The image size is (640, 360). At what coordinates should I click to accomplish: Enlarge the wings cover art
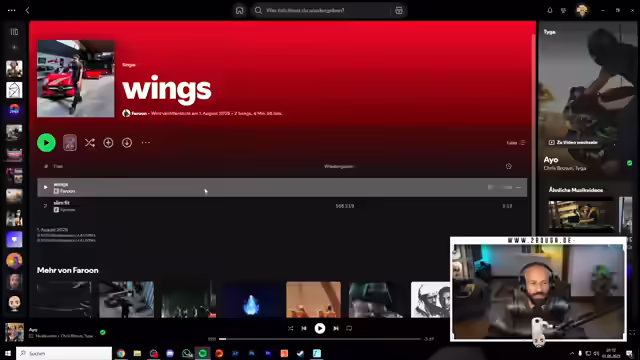coord(76,79)
